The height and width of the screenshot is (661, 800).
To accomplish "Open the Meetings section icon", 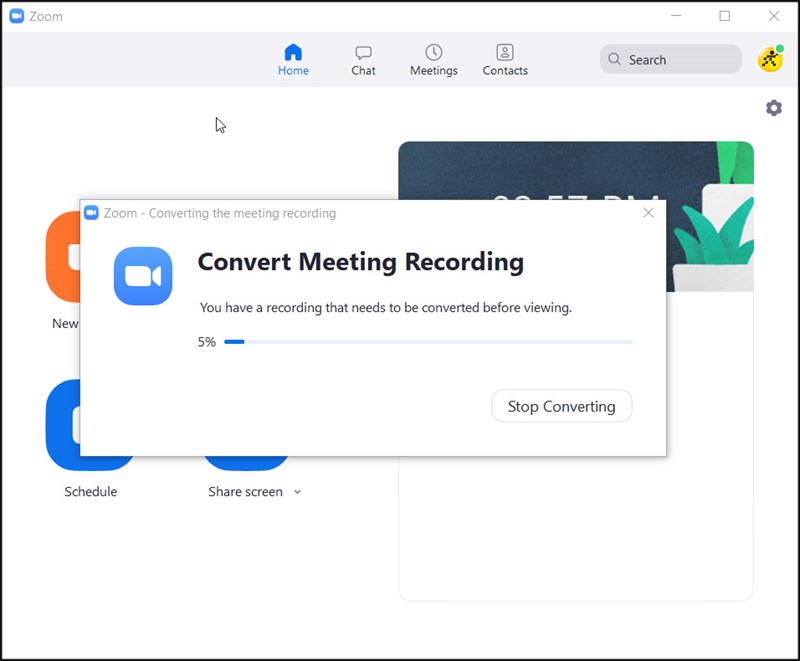I will (x=433, y=52).
